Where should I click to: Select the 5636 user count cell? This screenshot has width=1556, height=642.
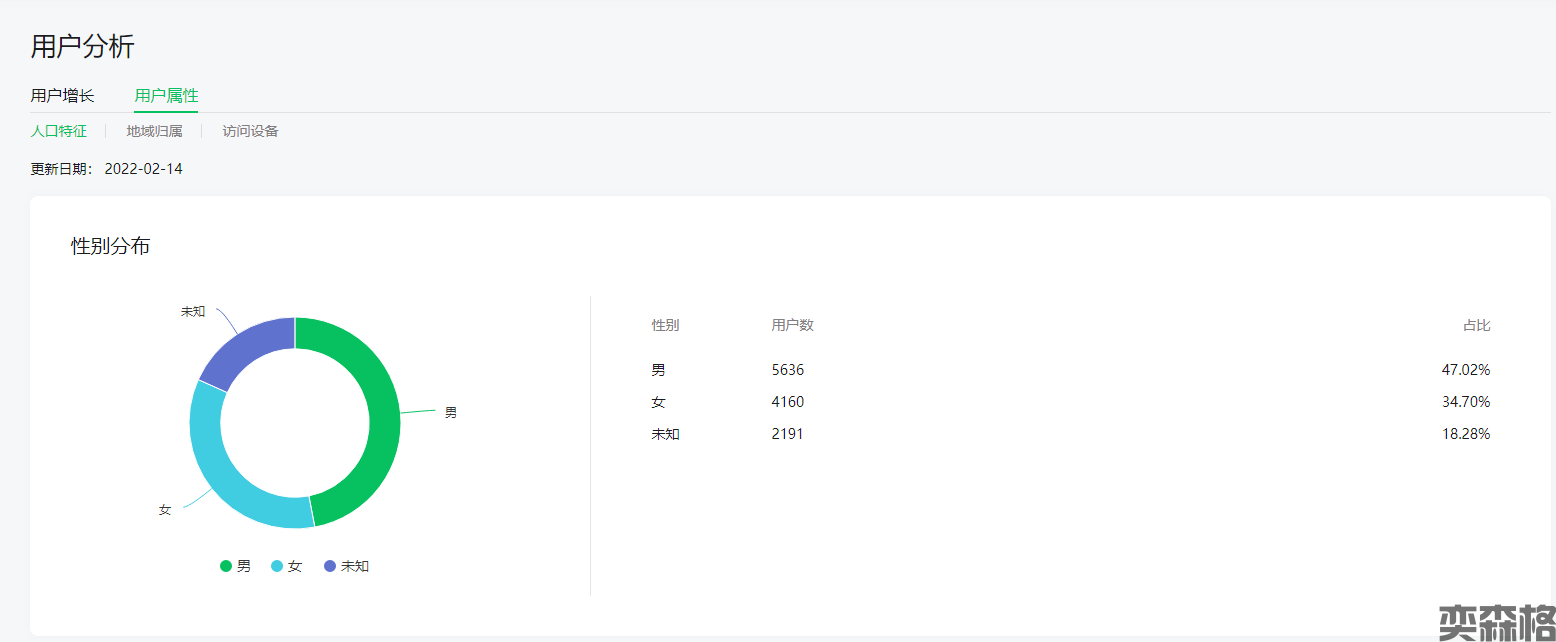tap(787, 370)
